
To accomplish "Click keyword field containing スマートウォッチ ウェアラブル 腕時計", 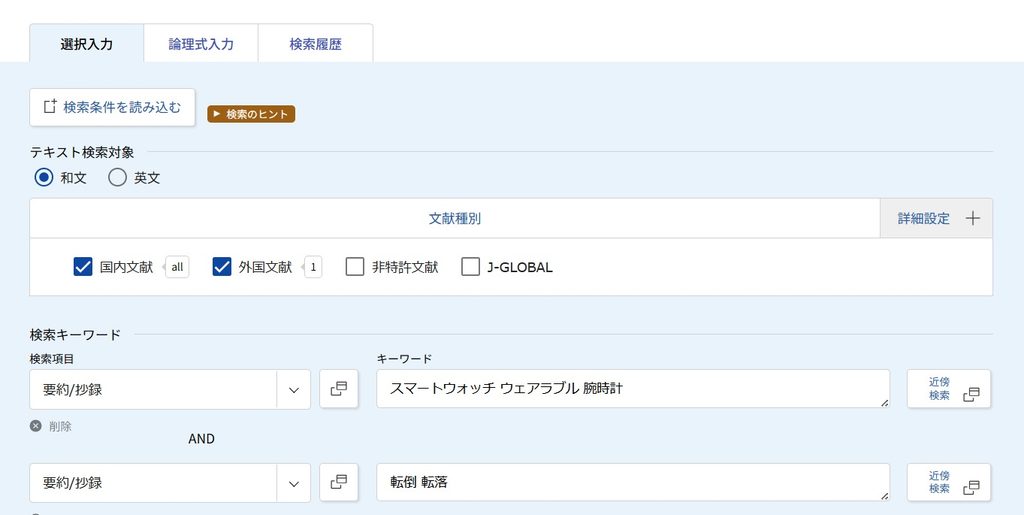I will coord(633,389).
